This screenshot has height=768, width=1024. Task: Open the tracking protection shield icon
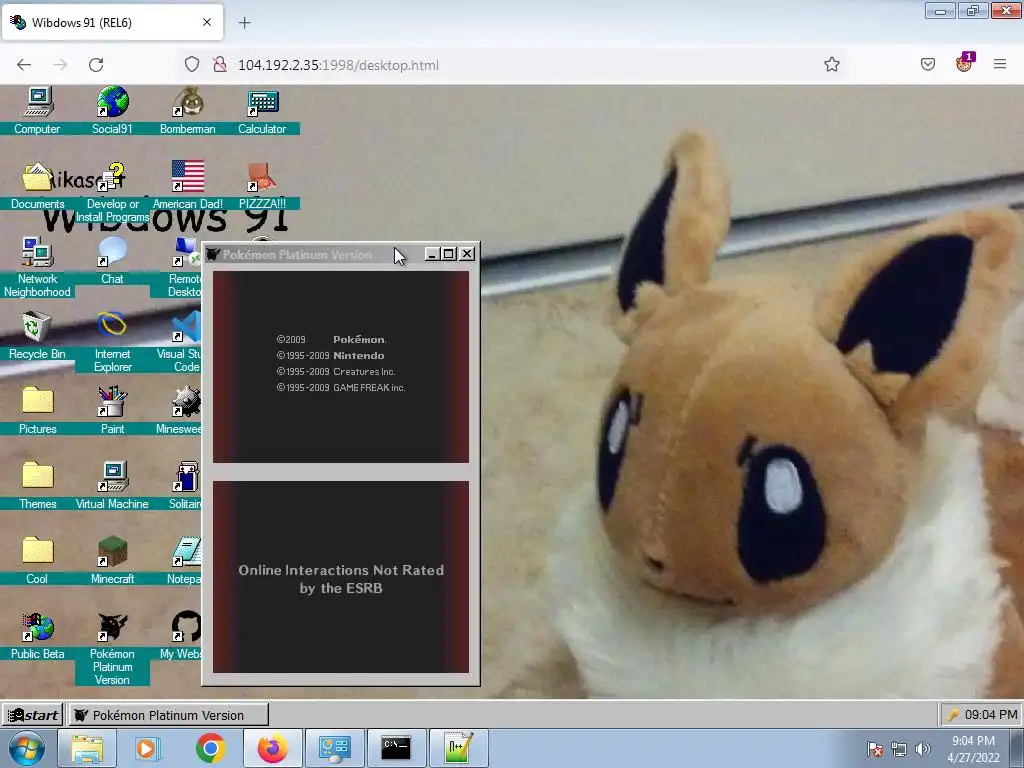191,64
